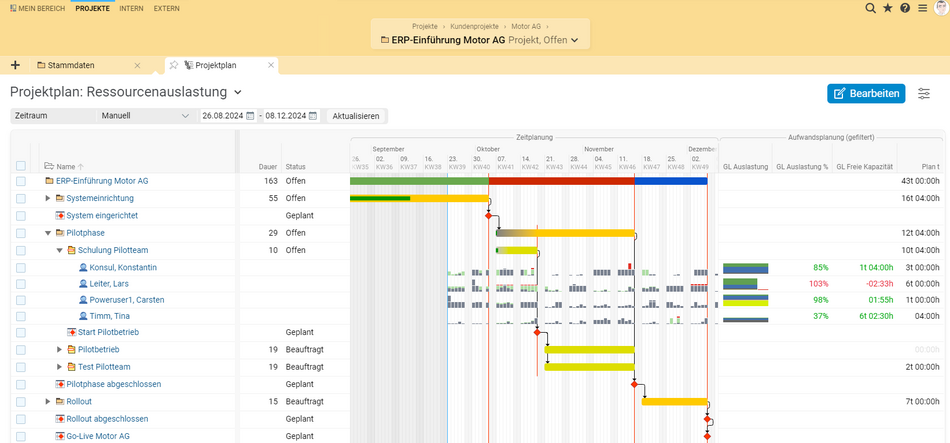Switch to the Stammdaten tab

pos(71,65)
